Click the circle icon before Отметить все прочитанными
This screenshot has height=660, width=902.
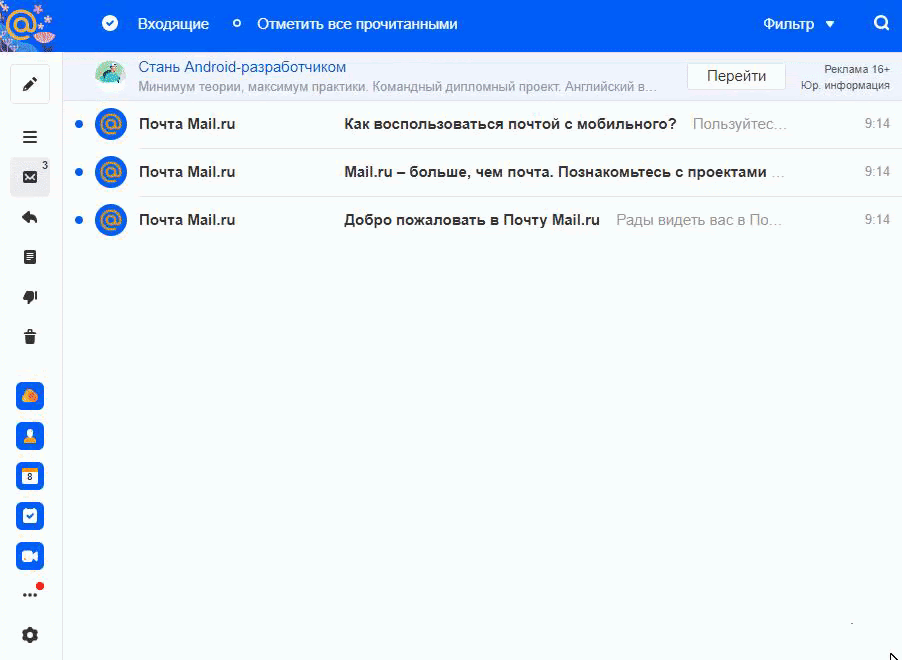tap(236, 24)
